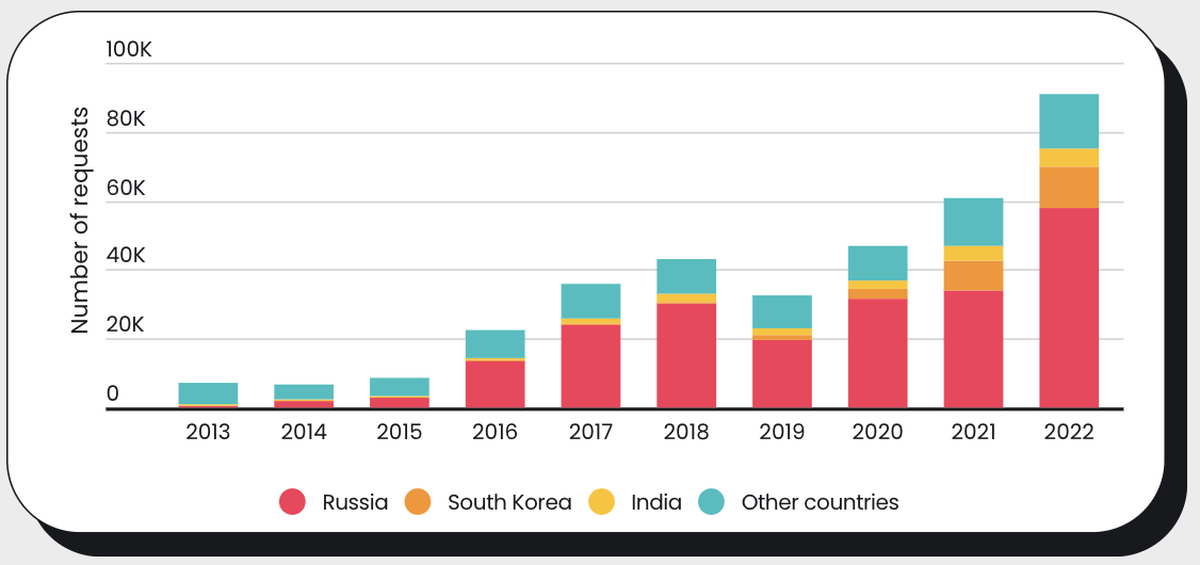This screenshot has width=1200, height=565.
Task: Click the 2021 x-axis label
Action: [973, 433]
